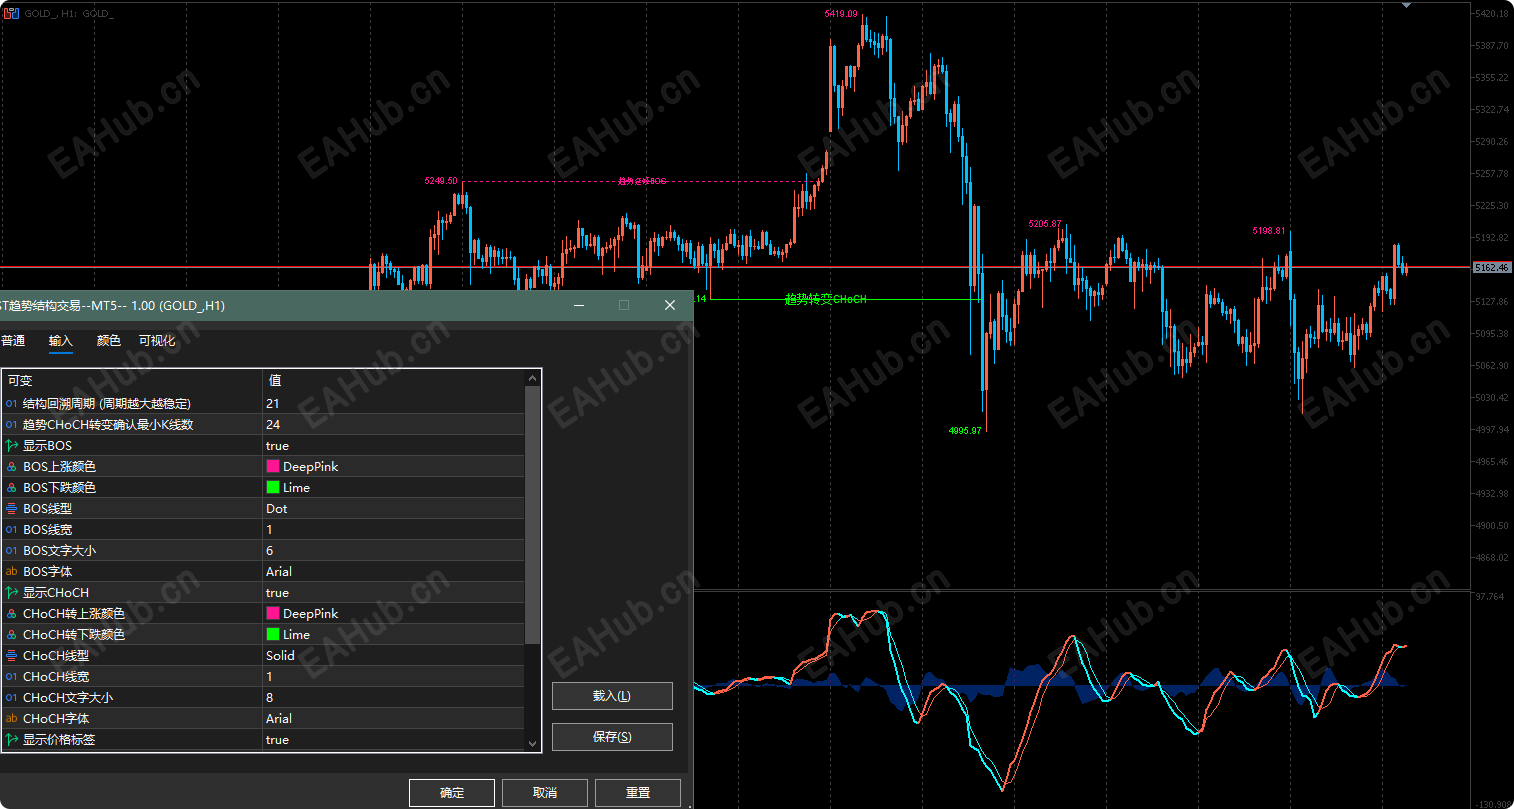
Task: Confirm settings with the 确定 button
Action: pos(452,793)
